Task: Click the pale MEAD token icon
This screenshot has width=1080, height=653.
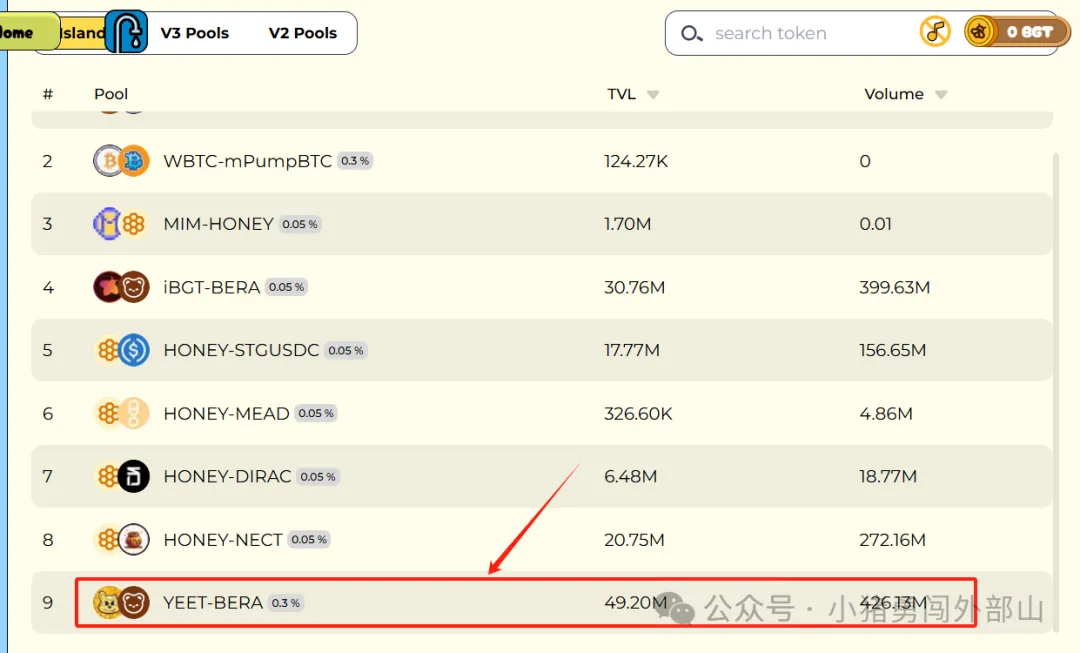Action: (134, 413)
